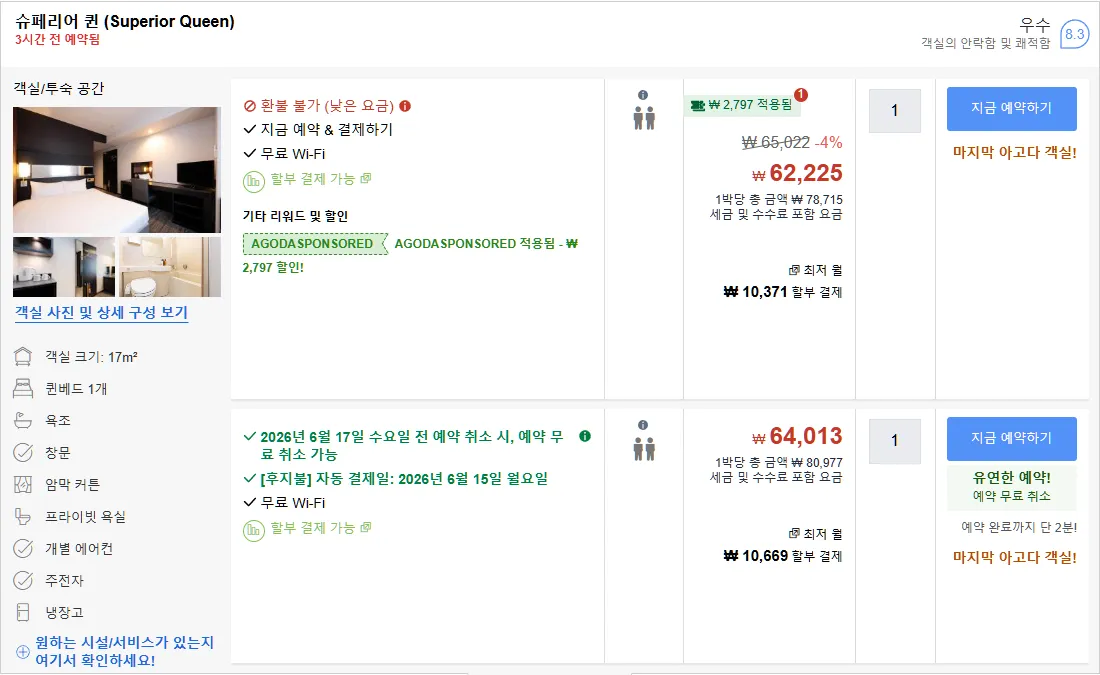Screen dimensions: 1100x675
Task: Click the blackout curtain icon
Action: click(23, 484)
